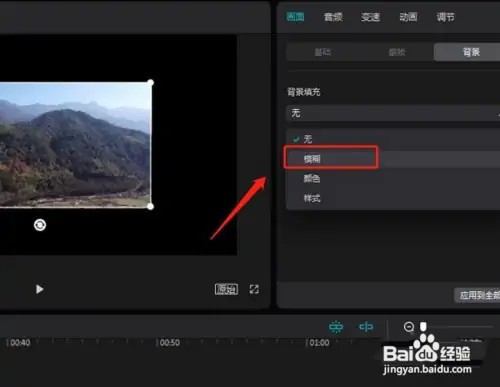Choose 颜色 background fill option
Viewport: 500px width, 387px height.
(393, 178)
